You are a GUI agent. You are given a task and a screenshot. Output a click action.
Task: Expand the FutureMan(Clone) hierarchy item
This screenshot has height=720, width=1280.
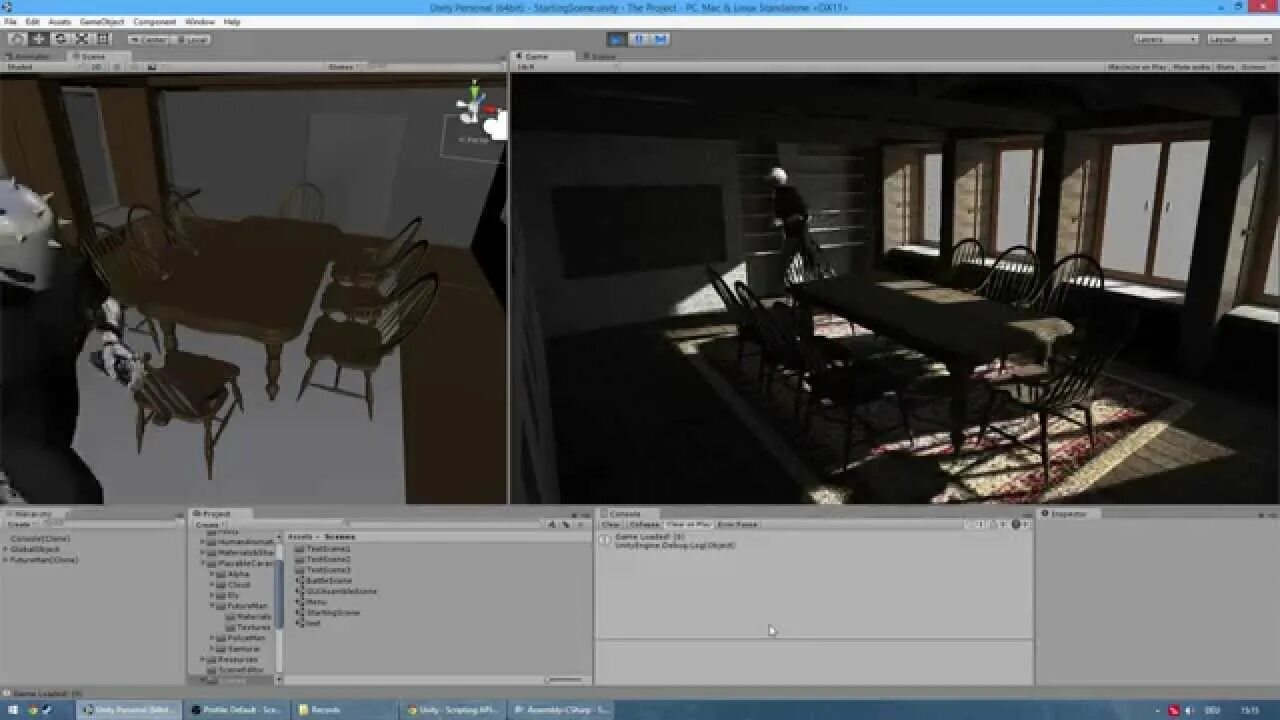click(x=6, y=559)
